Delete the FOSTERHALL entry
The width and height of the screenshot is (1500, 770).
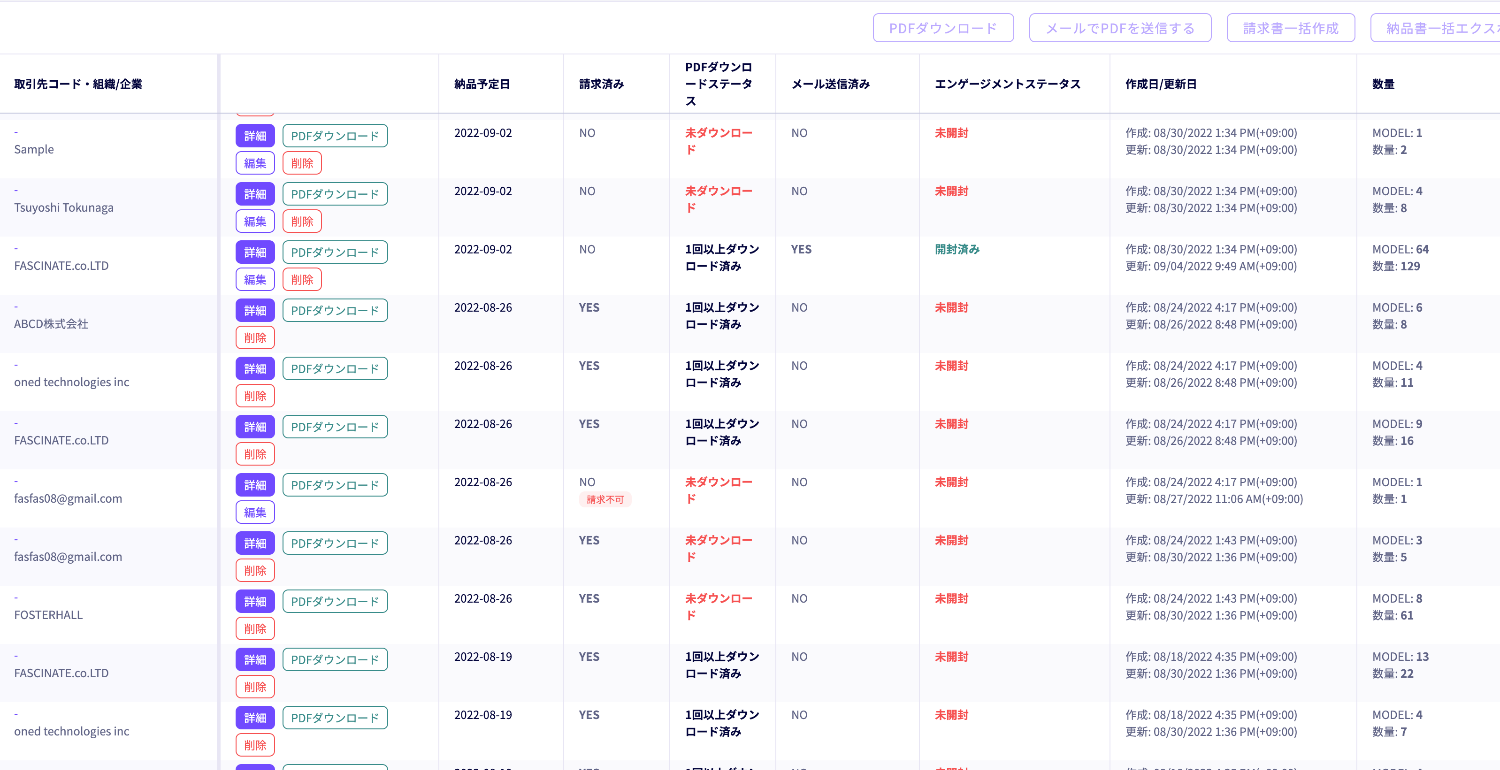(255, 628)
